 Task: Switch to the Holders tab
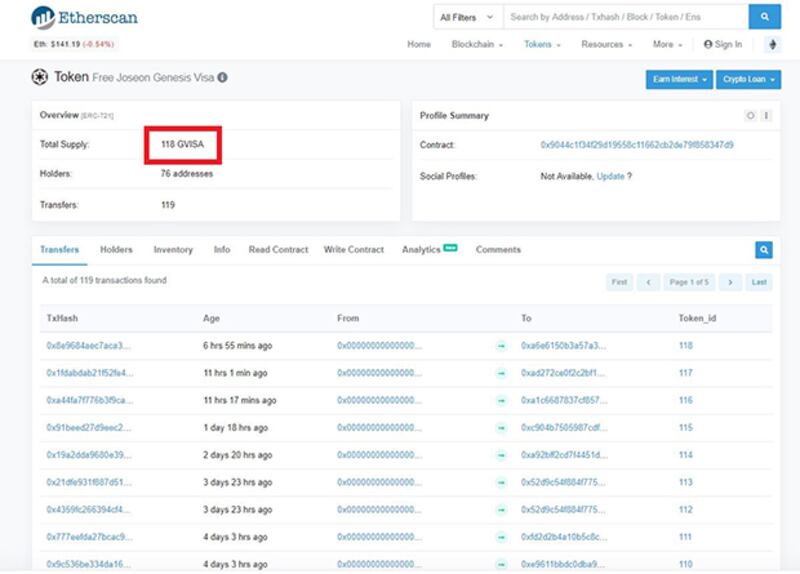click(x=116, y=249)
